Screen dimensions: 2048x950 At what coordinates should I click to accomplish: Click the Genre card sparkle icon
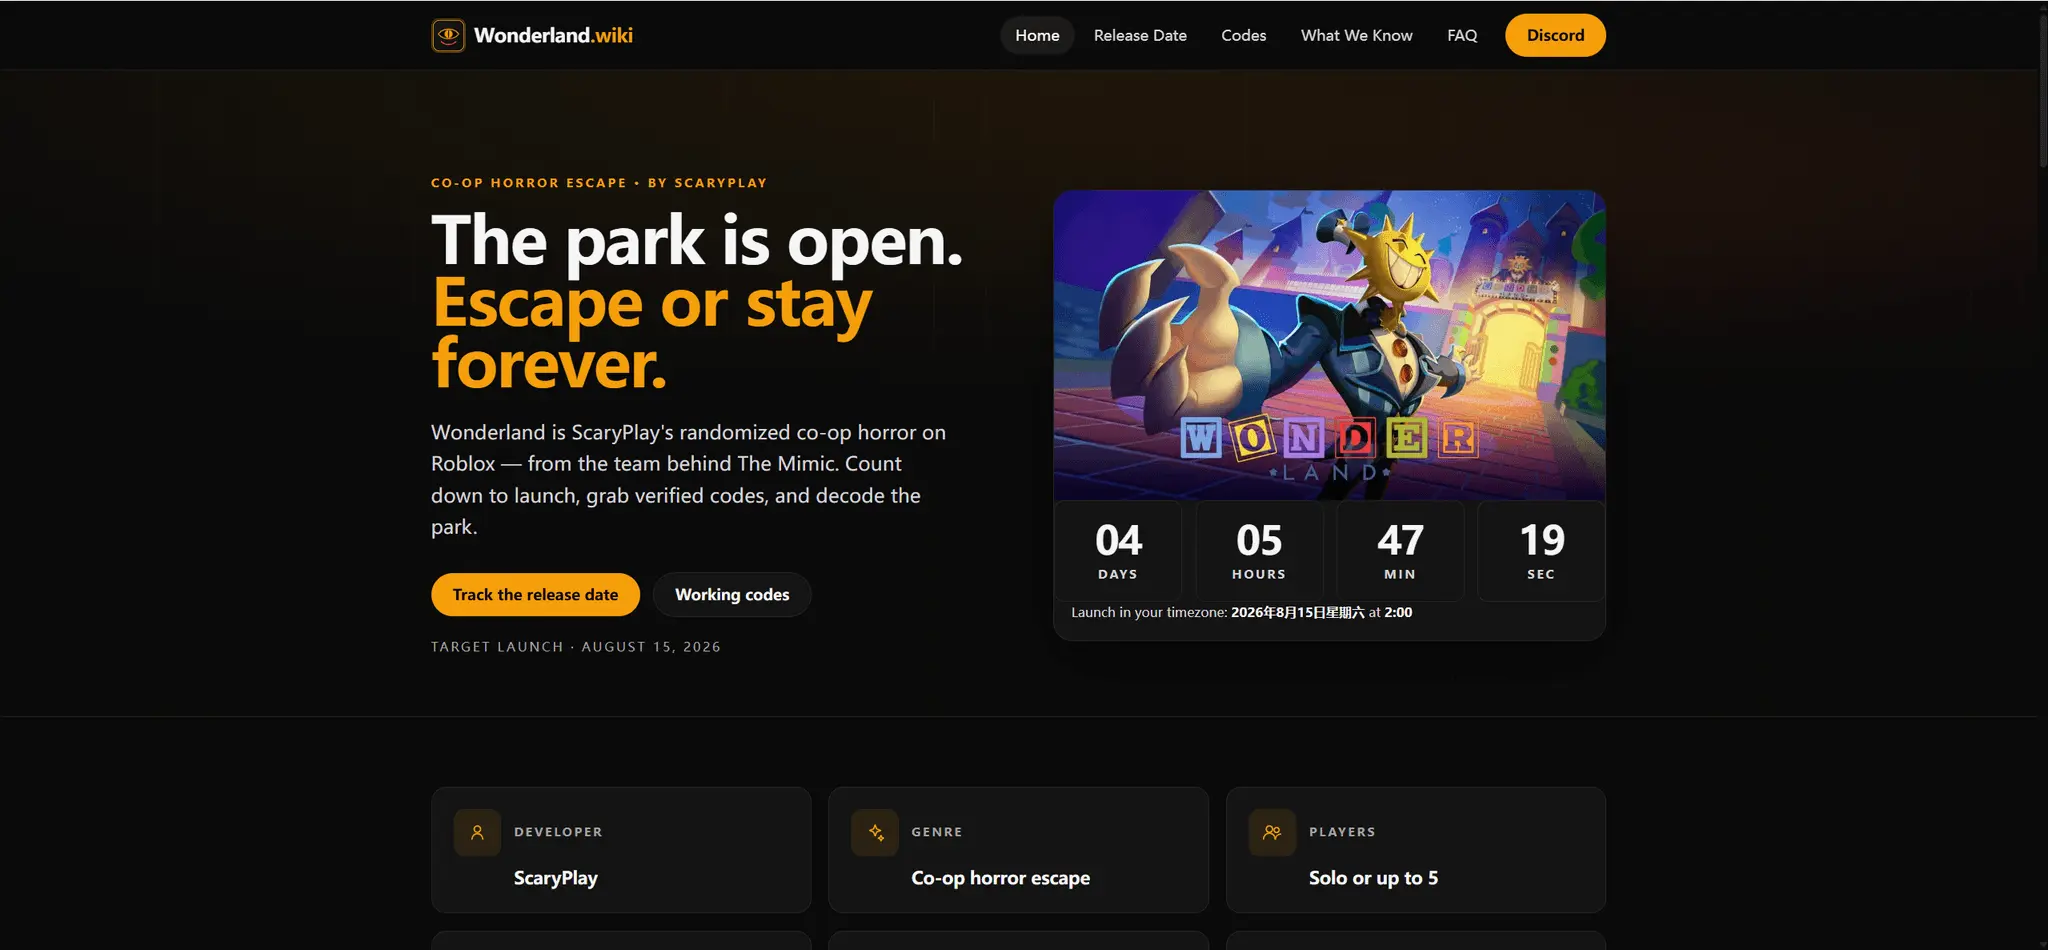pos(875,832)
